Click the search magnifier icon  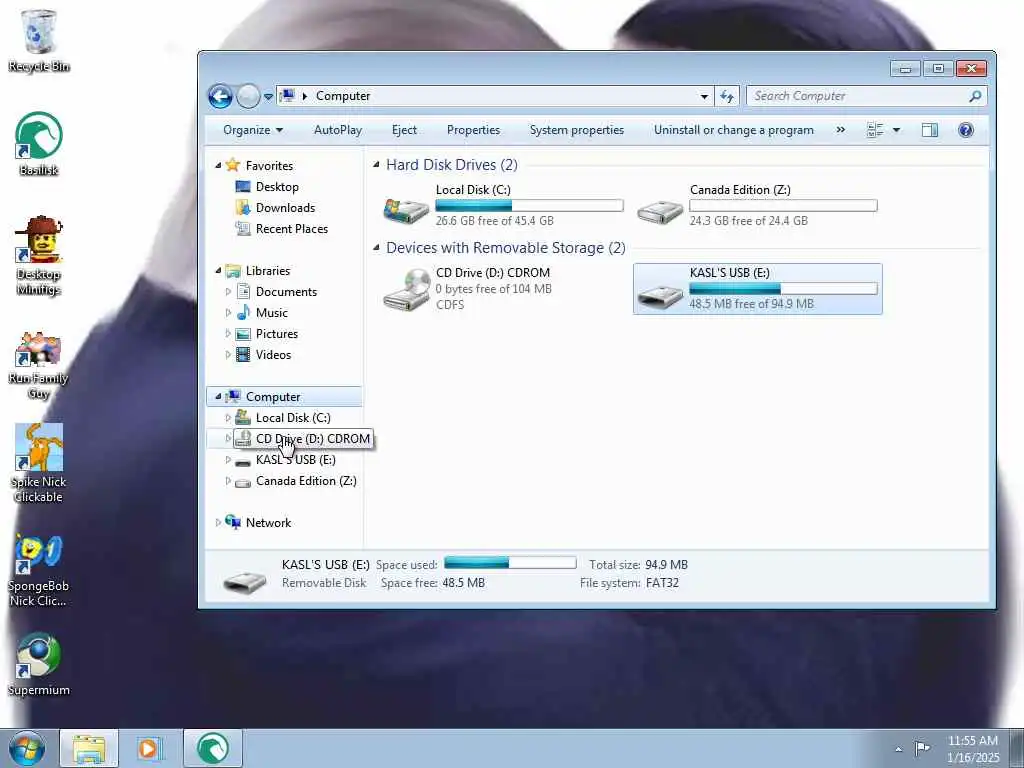(974, 97)
